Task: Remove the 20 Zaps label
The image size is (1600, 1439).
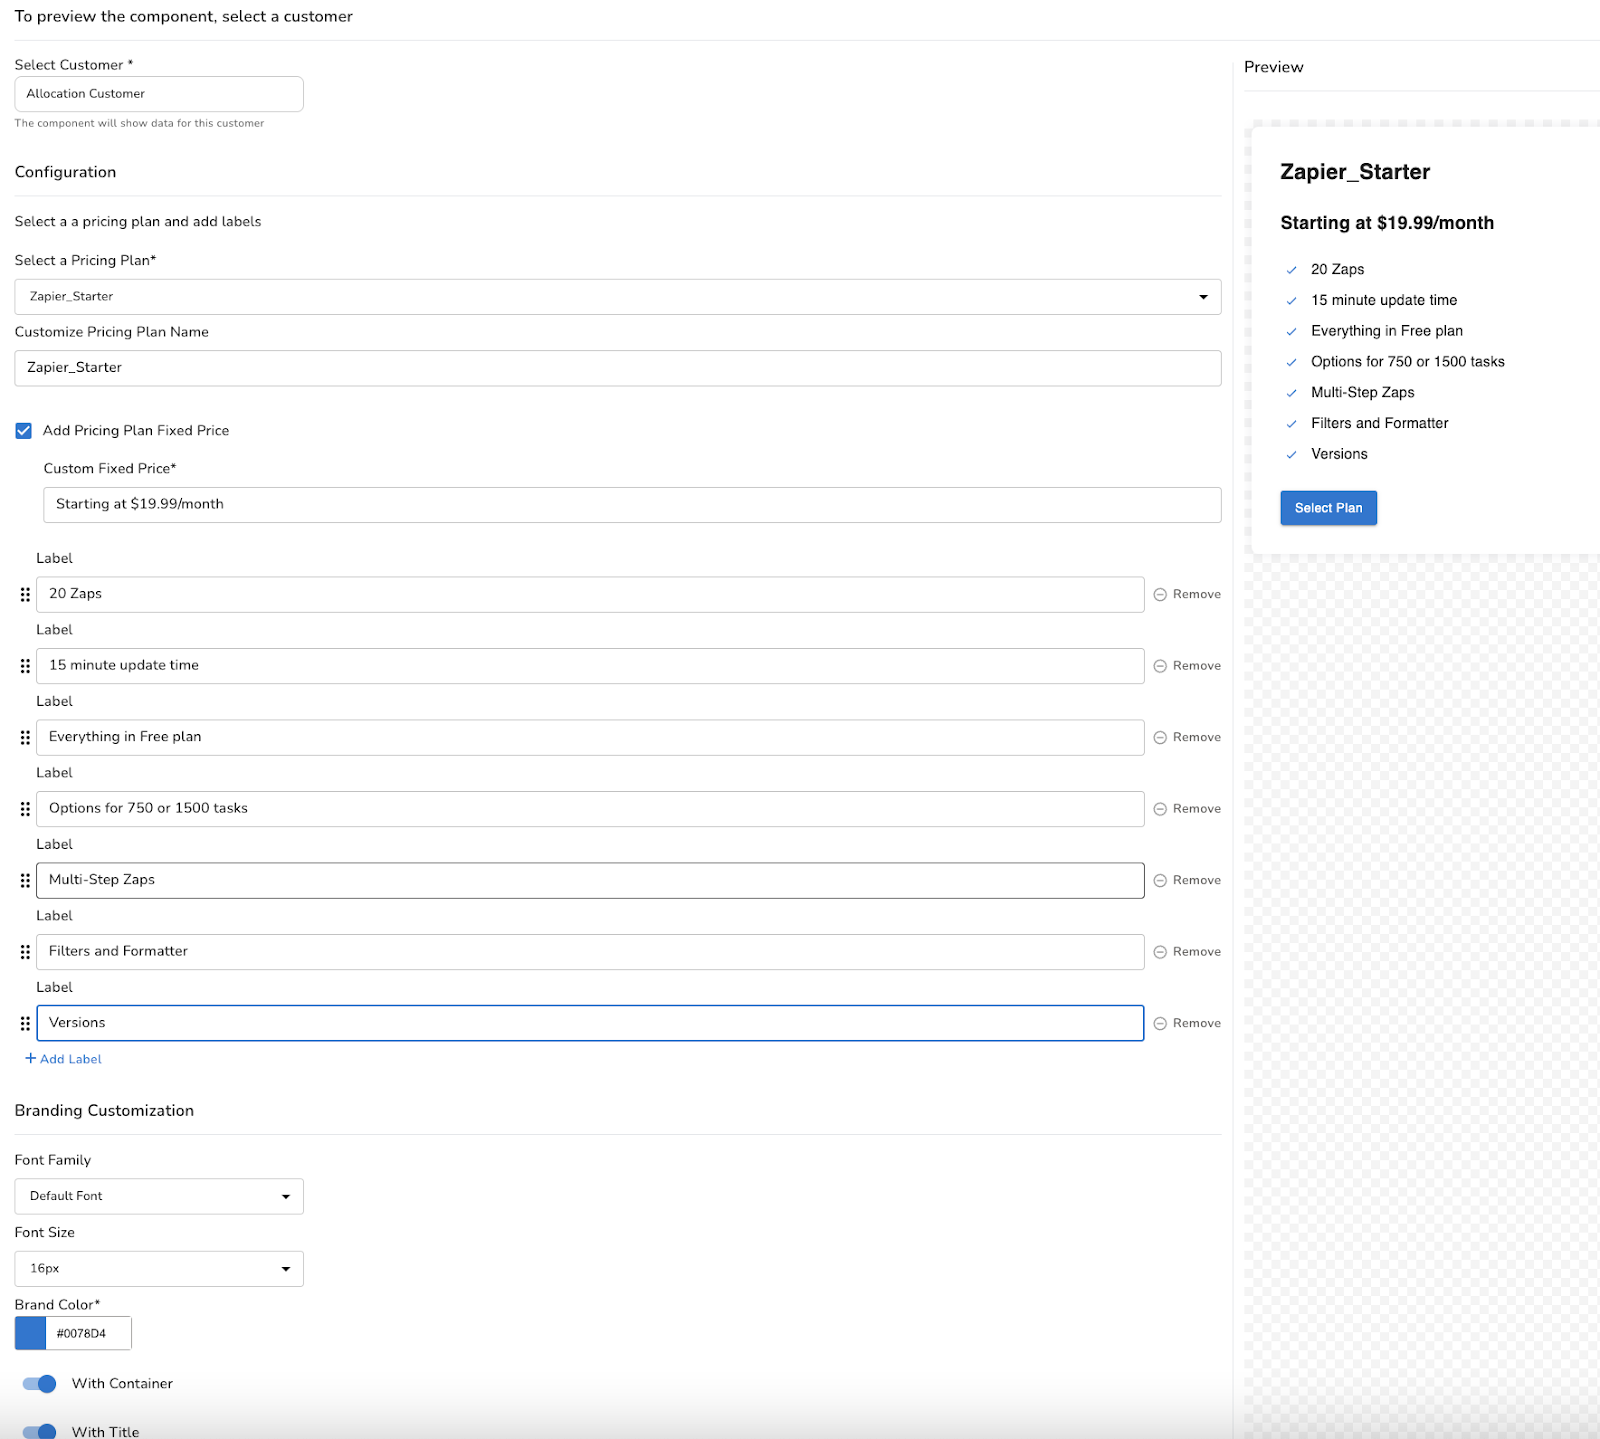Action: click(1187, 594)
